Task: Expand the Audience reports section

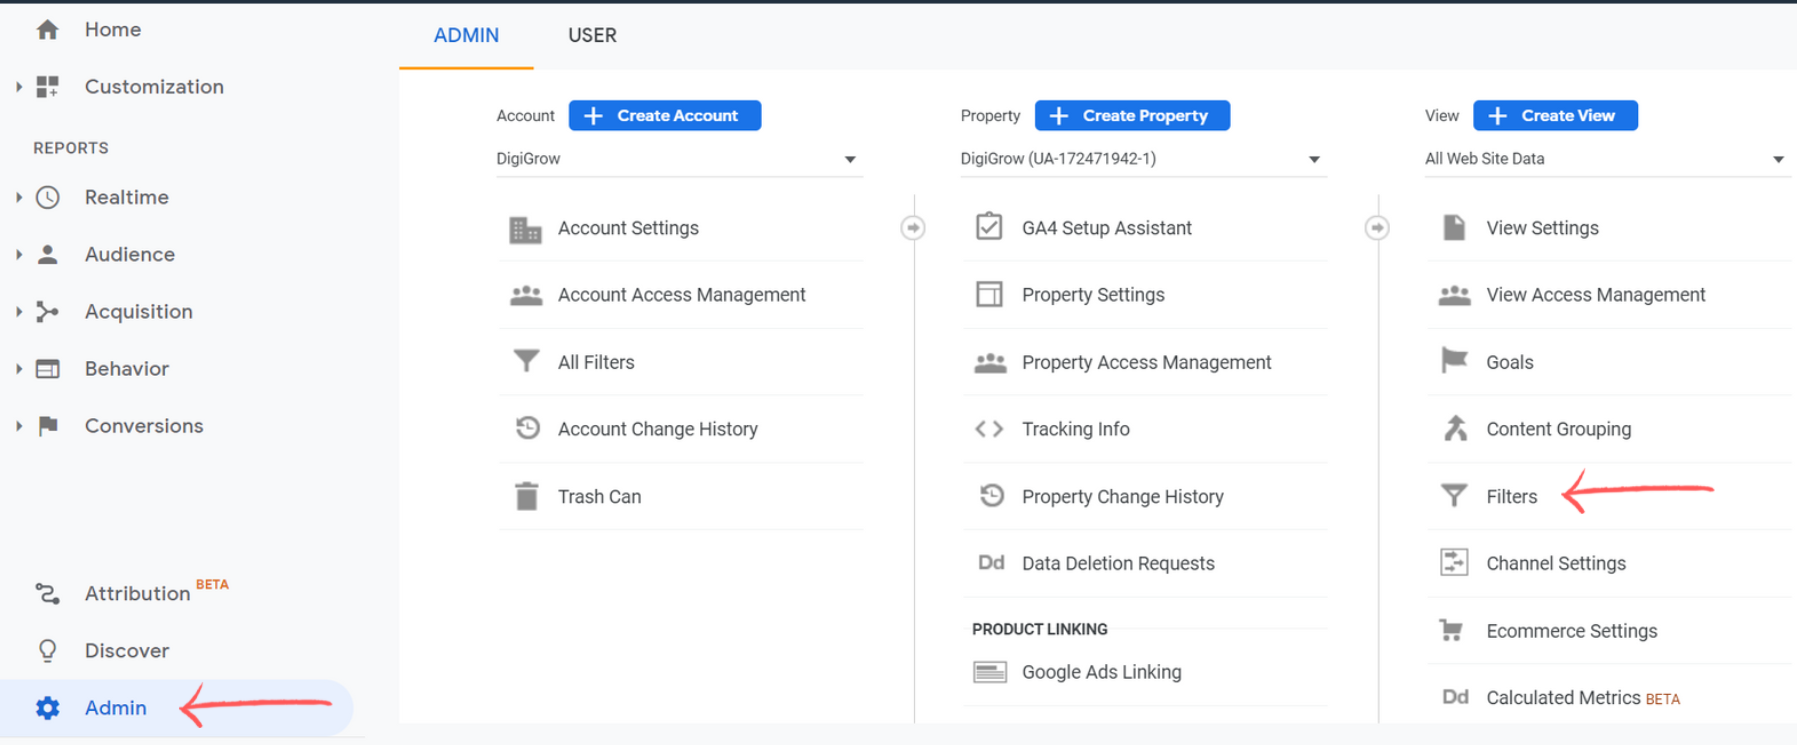Action: [18, 254]
